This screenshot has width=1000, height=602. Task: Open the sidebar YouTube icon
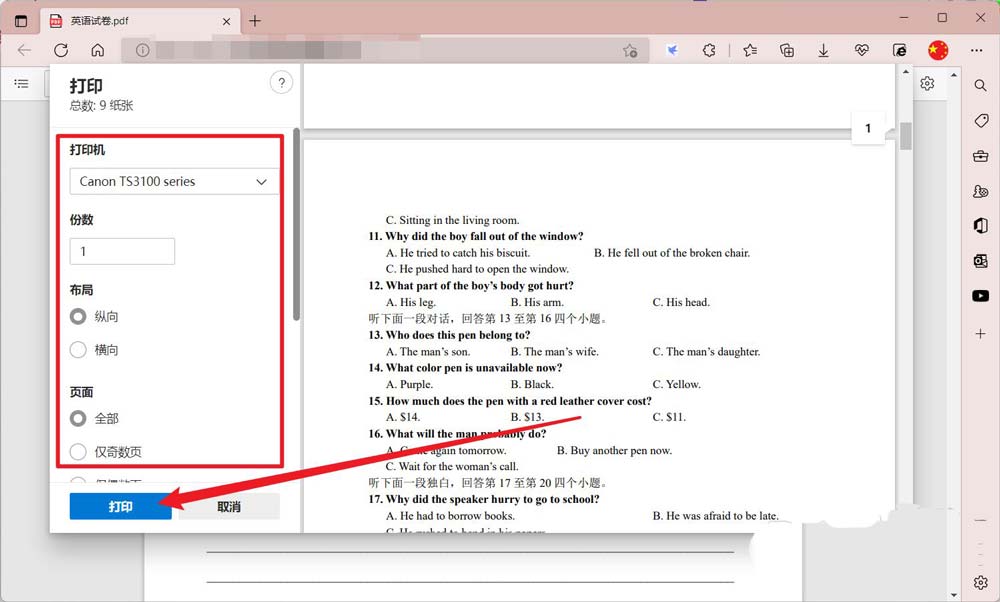tap(981, 296)
